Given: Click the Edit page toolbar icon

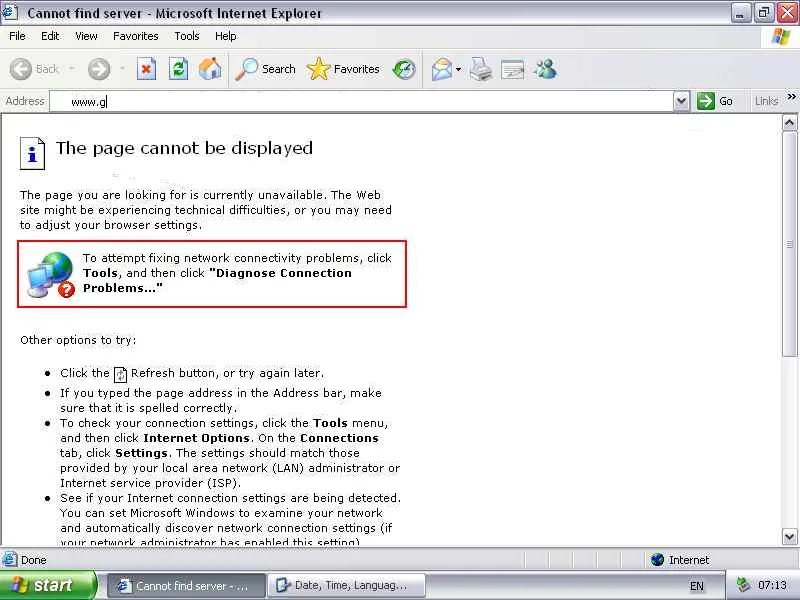Looking at the screenshot, I should pos(513,69).
